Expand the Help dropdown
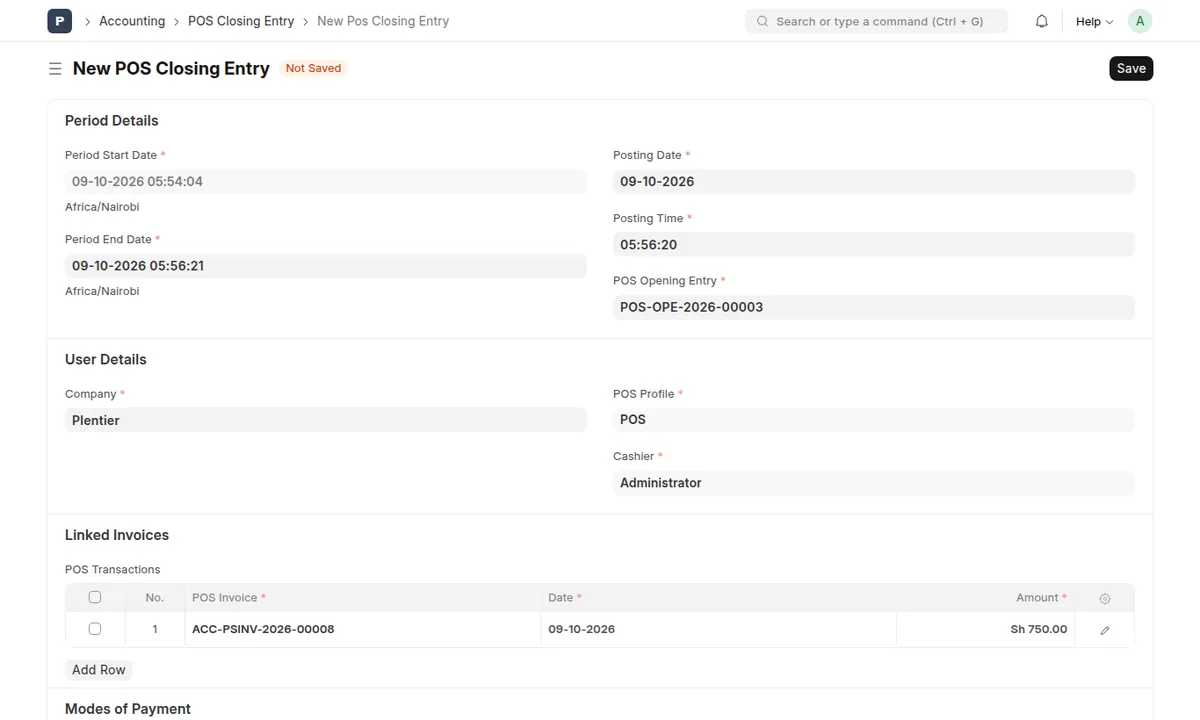 tap(1094, 21)
